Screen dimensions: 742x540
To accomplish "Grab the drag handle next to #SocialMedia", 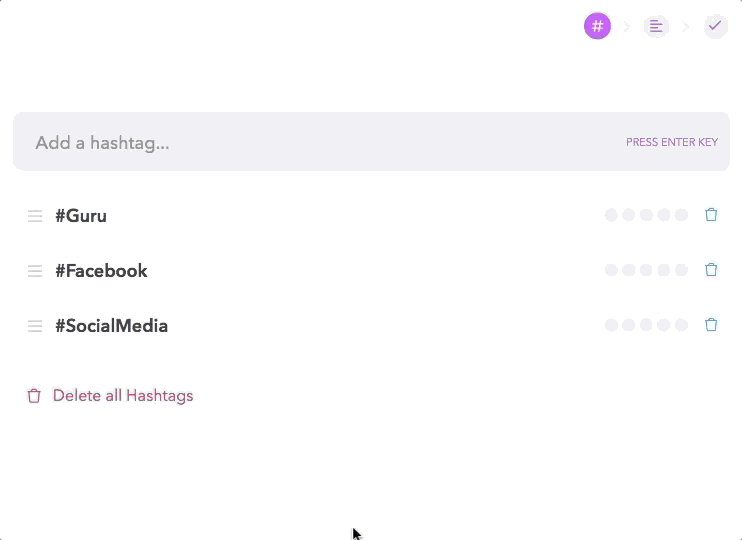I will [x=35, y=326].
